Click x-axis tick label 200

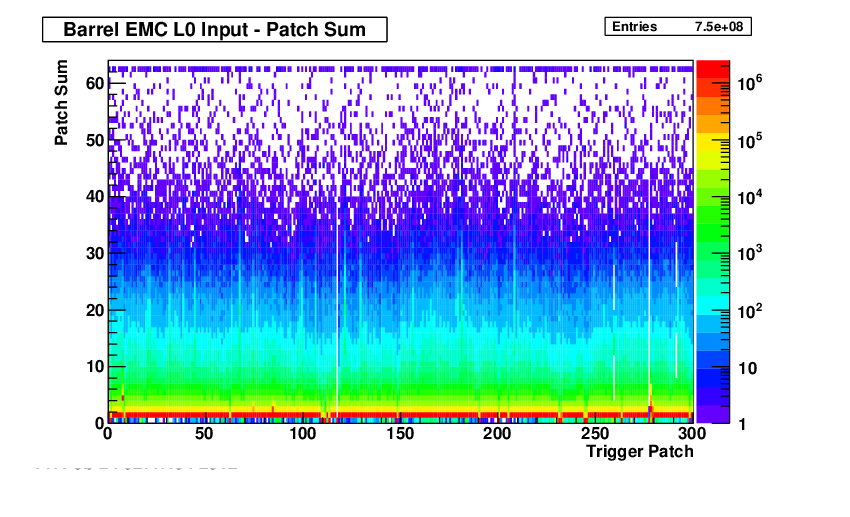pos(498,434)
